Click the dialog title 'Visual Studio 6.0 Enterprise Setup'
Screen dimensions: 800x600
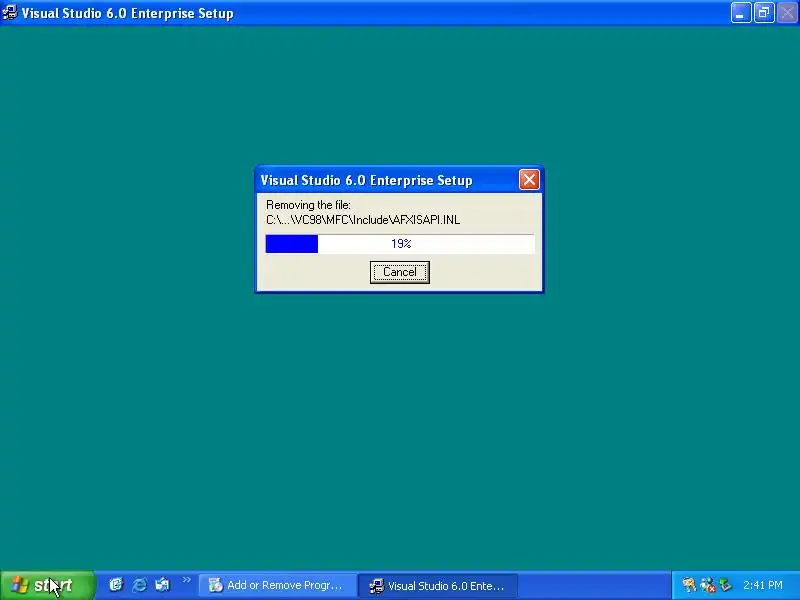point(366,180)
